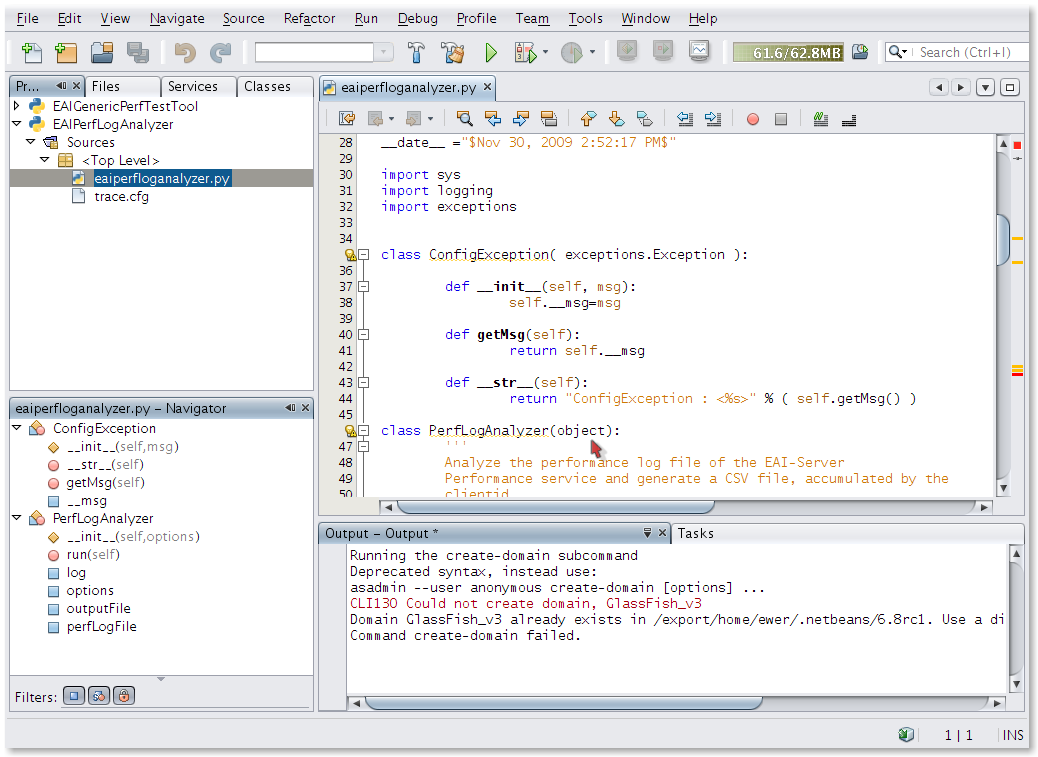Image resolution: width=1038 pixels, height=757 pixels.
Task: Click the memory usage bar to collect garbage
Action: point(788,52)
